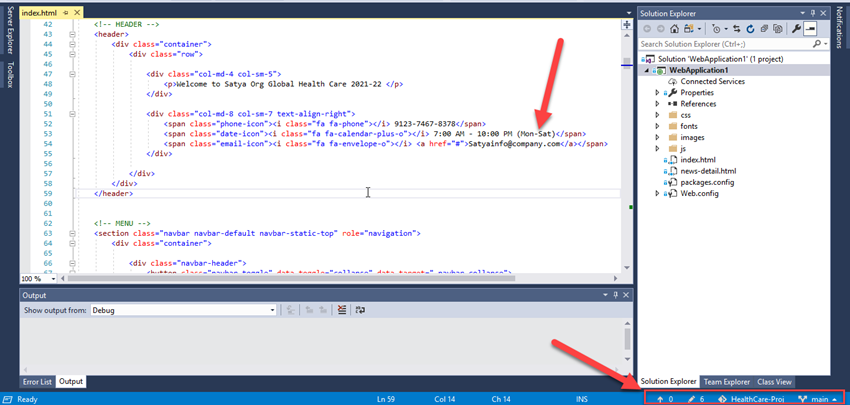Open Solution Explorer window position menu
The height and width of the screenshot is (405, 850).
(x=803, y=13)
